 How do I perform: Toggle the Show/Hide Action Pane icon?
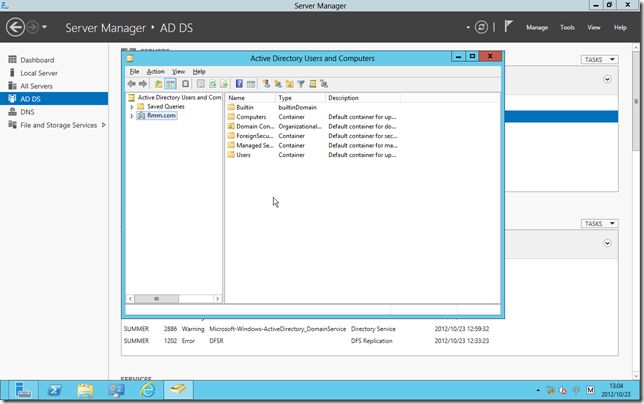[251, 84]
